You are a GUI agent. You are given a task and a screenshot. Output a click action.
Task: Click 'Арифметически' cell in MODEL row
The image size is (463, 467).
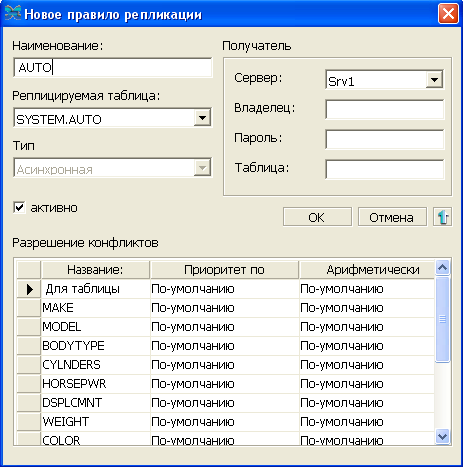367,327
